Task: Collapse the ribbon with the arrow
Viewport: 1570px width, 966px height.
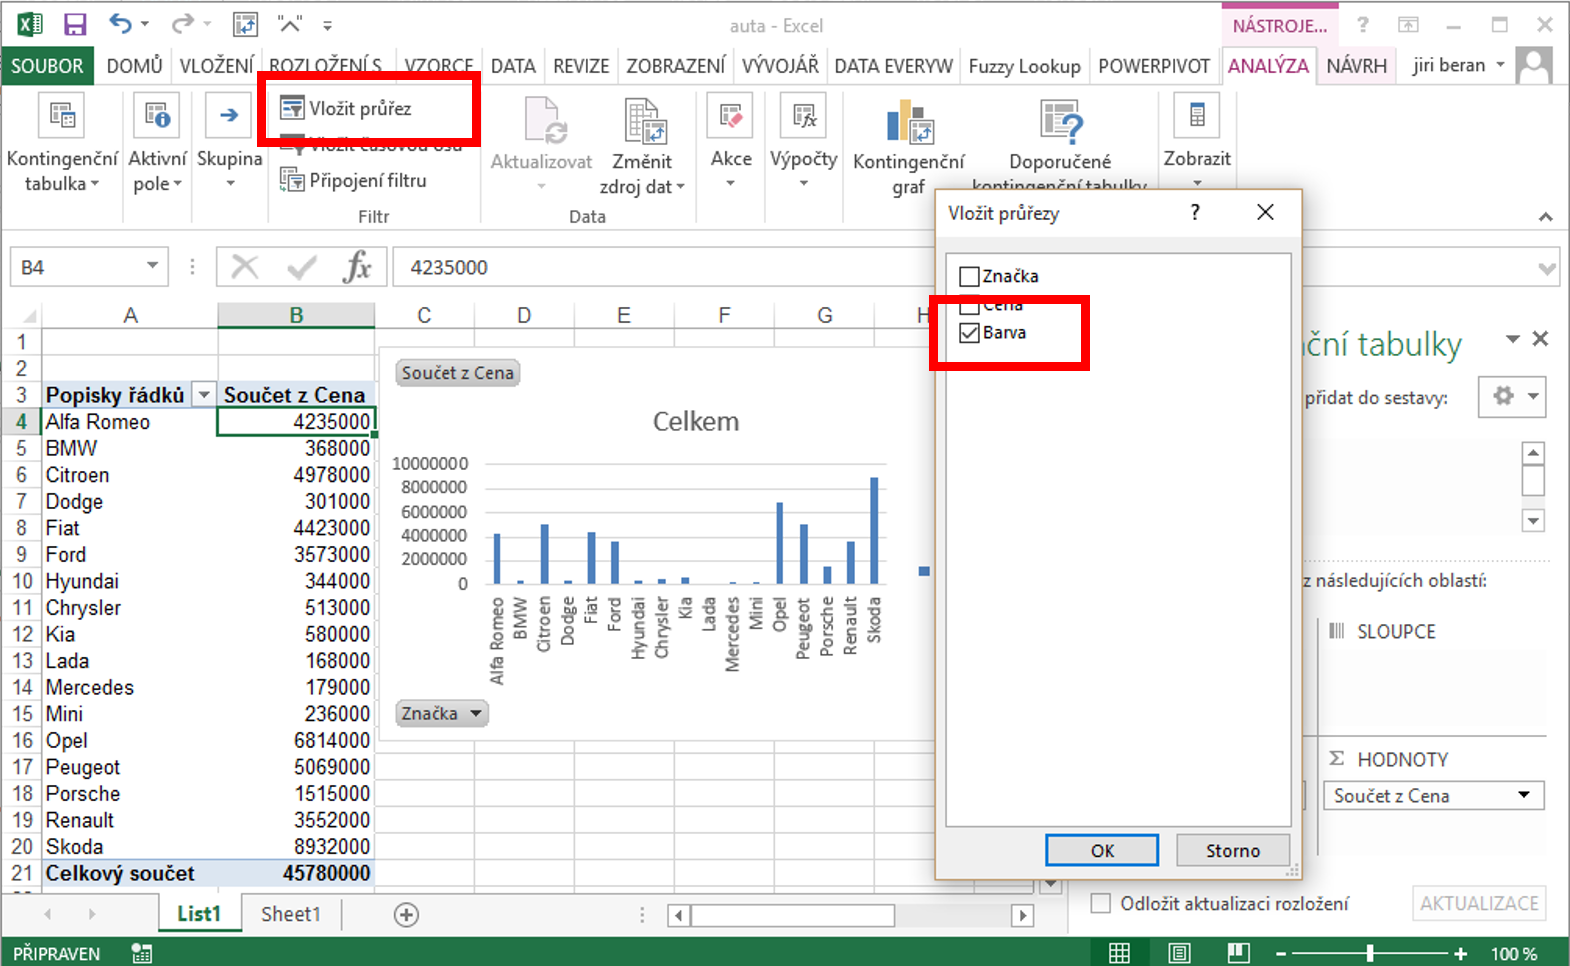Action: click(x=1546, y=217)
